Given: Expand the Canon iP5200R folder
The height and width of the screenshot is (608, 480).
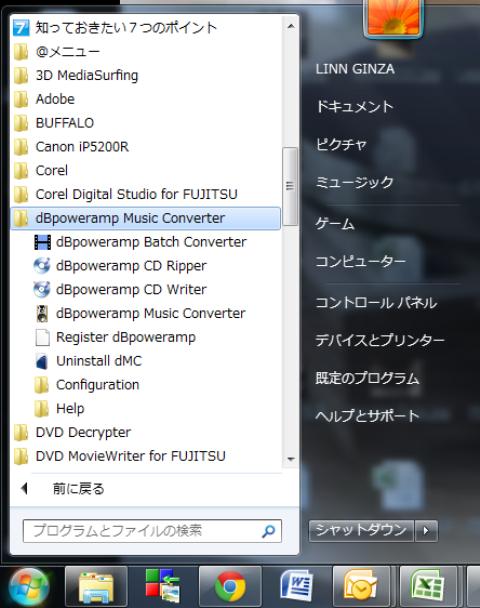Looking at the screenshot, I should (145, 147).
